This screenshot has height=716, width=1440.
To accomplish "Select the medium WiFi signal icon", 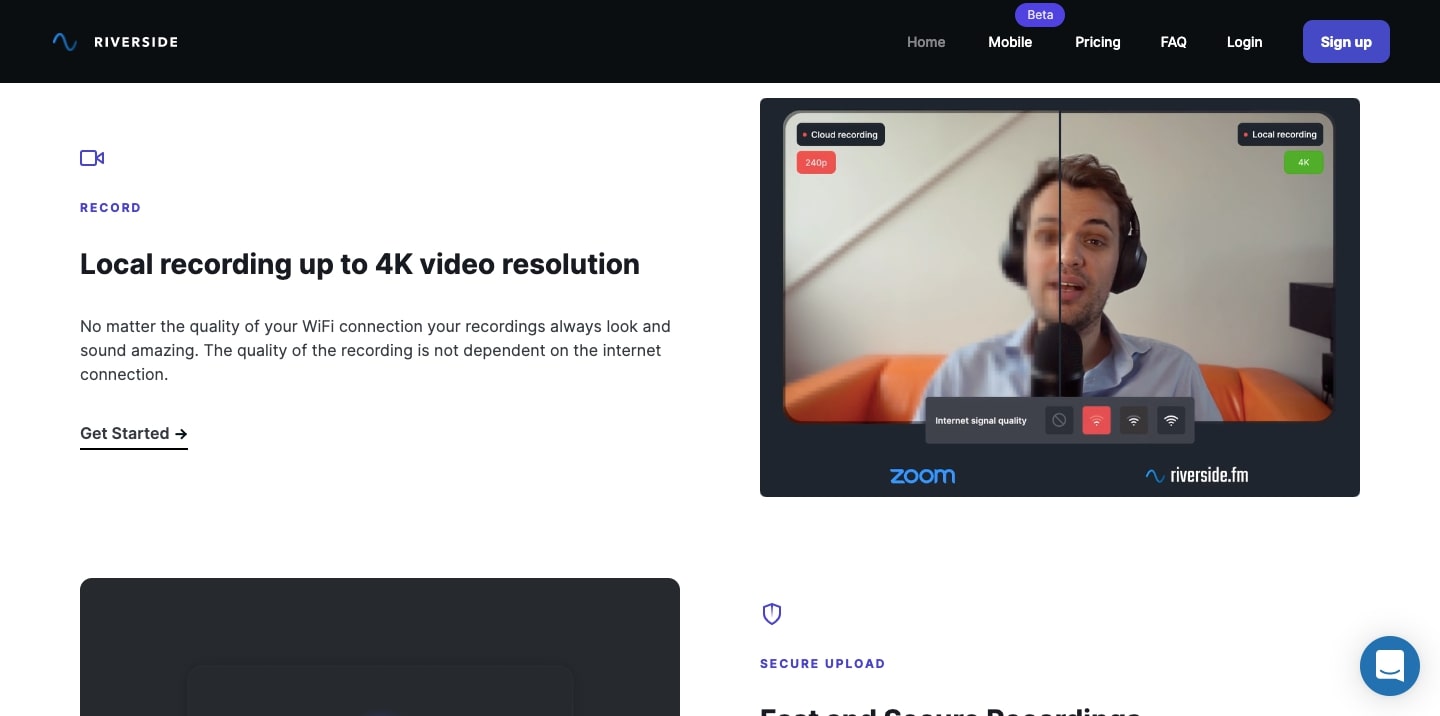I will pos(1133,420).
